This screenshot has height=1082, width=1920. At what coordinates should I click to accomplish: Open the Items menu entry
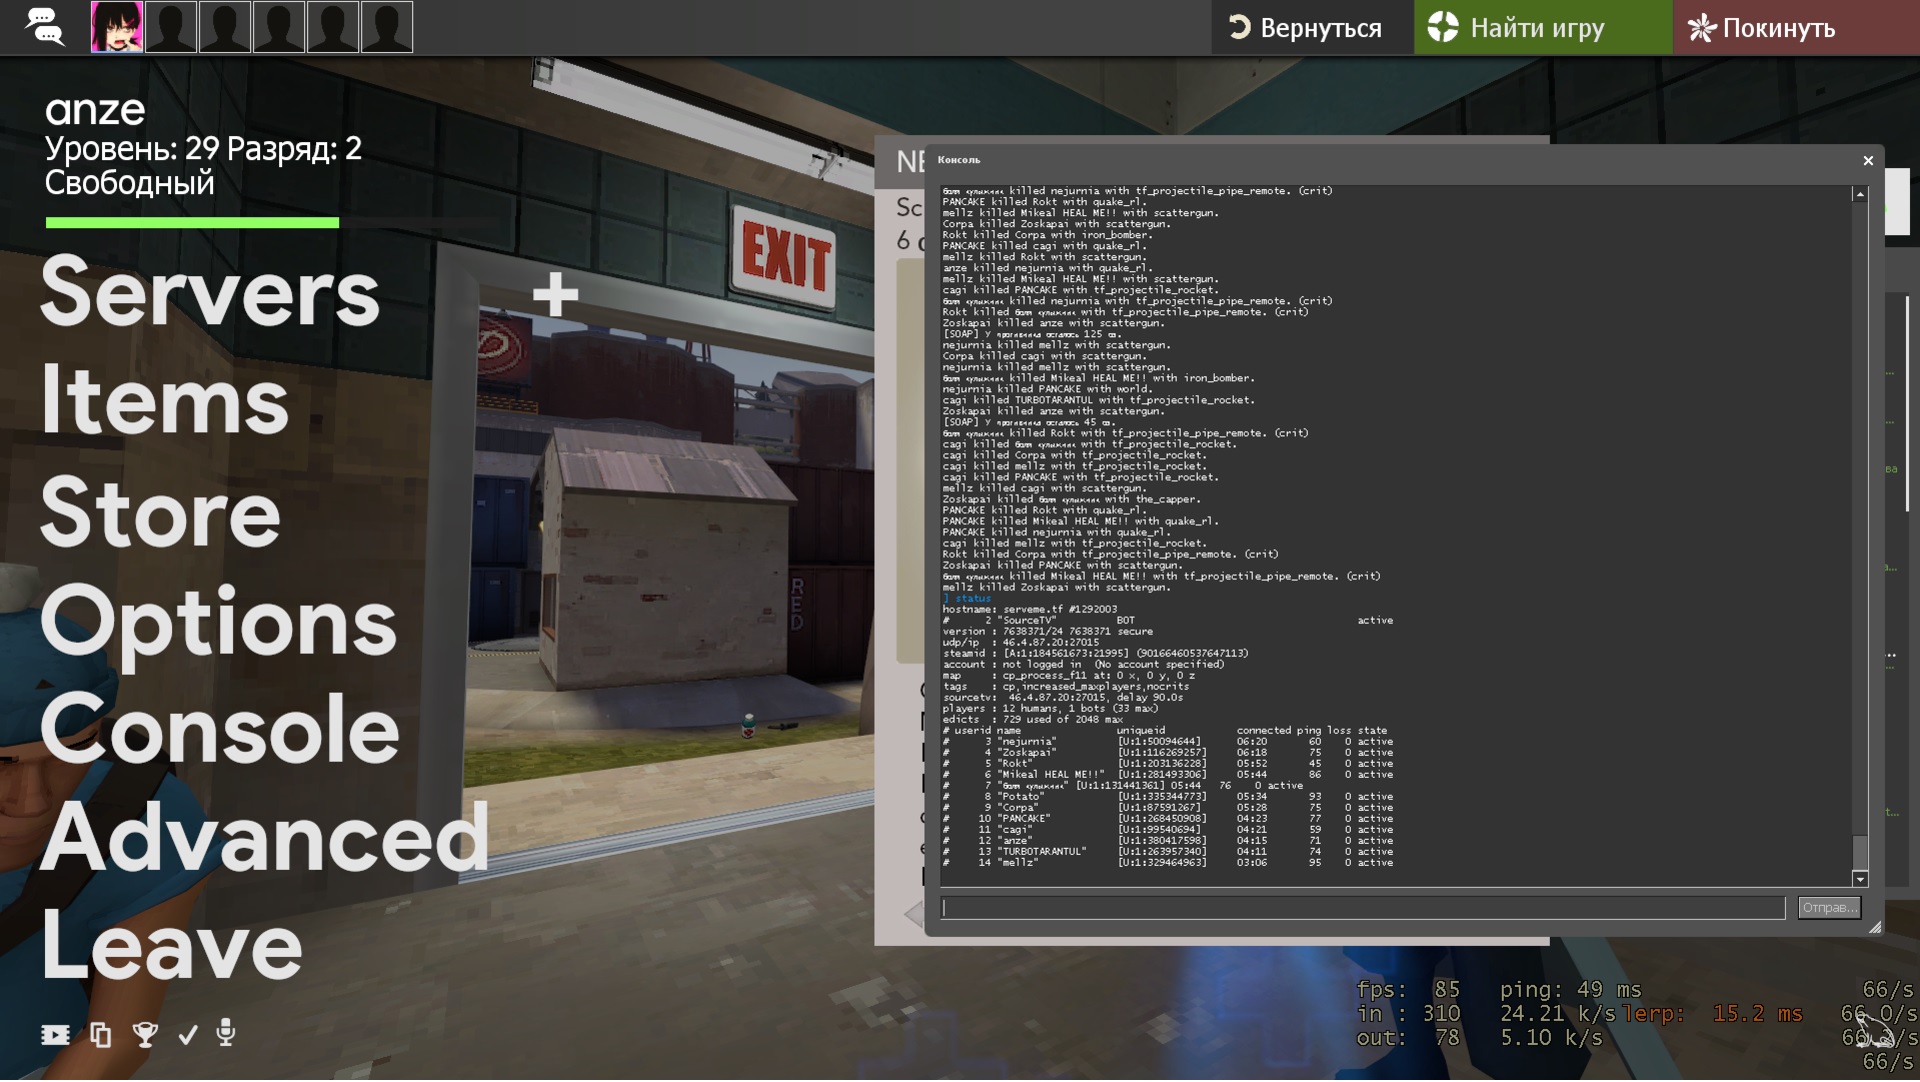(165, 400)
